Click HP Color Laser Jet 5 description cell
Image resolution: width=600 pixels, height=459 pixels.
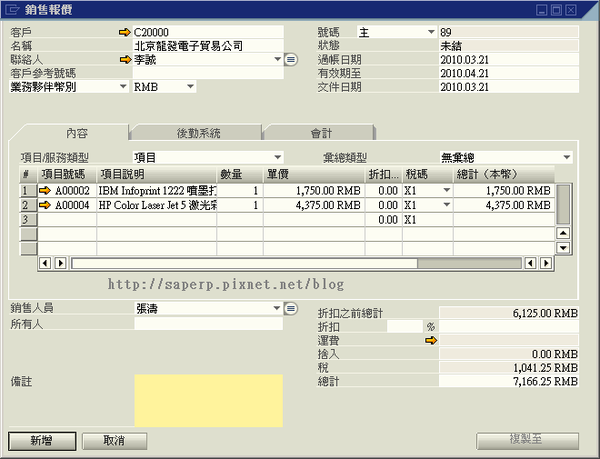[157, 205]
